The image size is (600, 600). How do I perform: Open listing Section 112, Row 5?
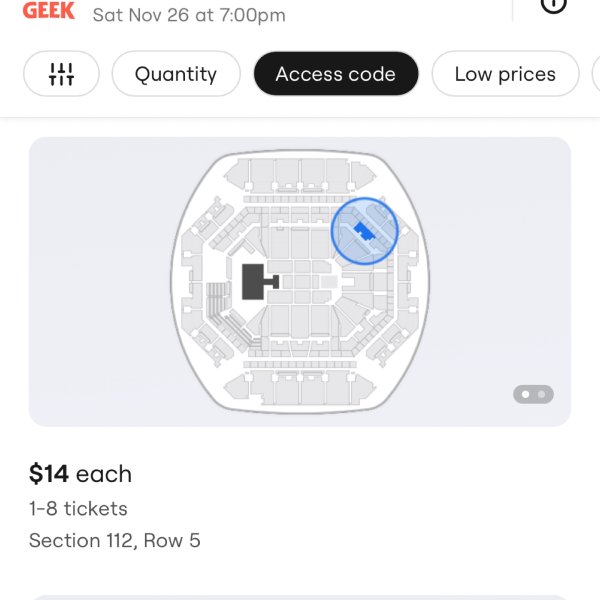(115, 540)
